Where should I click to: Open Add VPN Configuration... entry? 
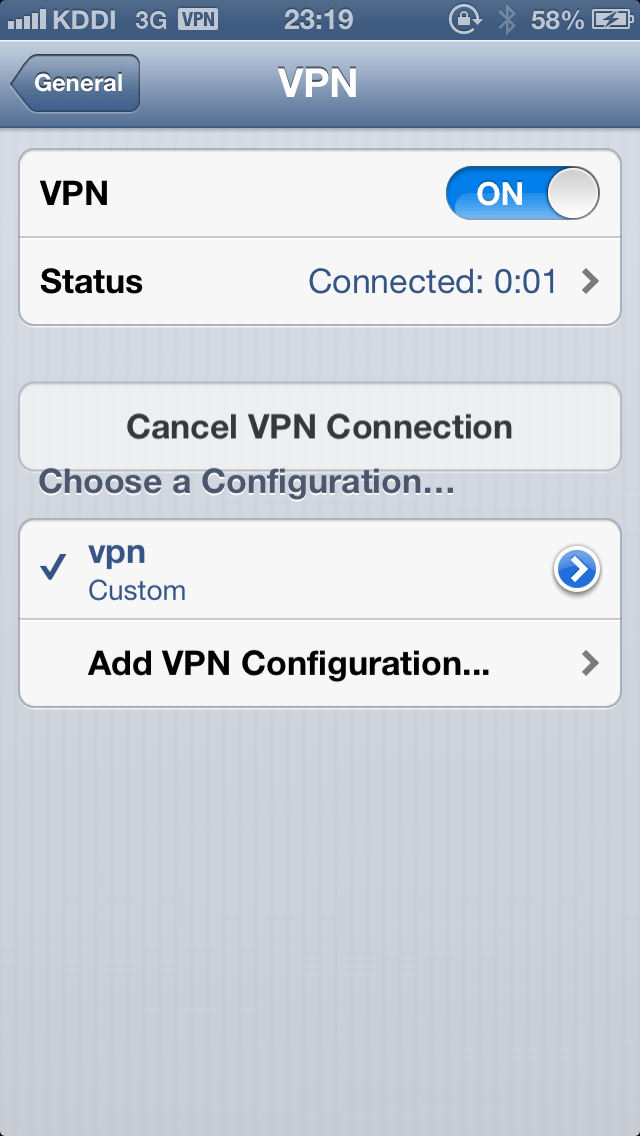(x=320, y=663)
